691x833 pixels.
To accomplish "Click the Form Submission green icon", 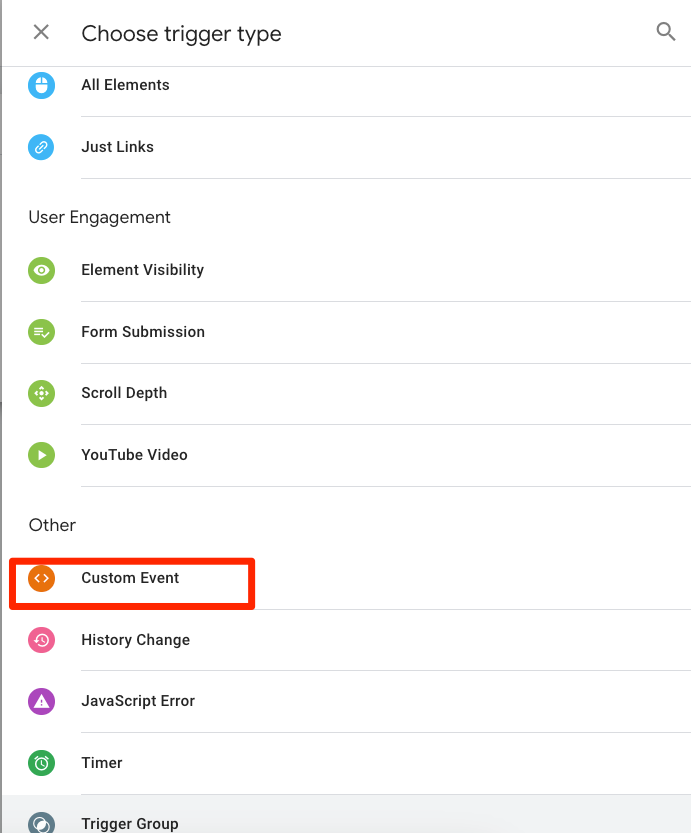I will pyautogui.click(x=41, y=332).
